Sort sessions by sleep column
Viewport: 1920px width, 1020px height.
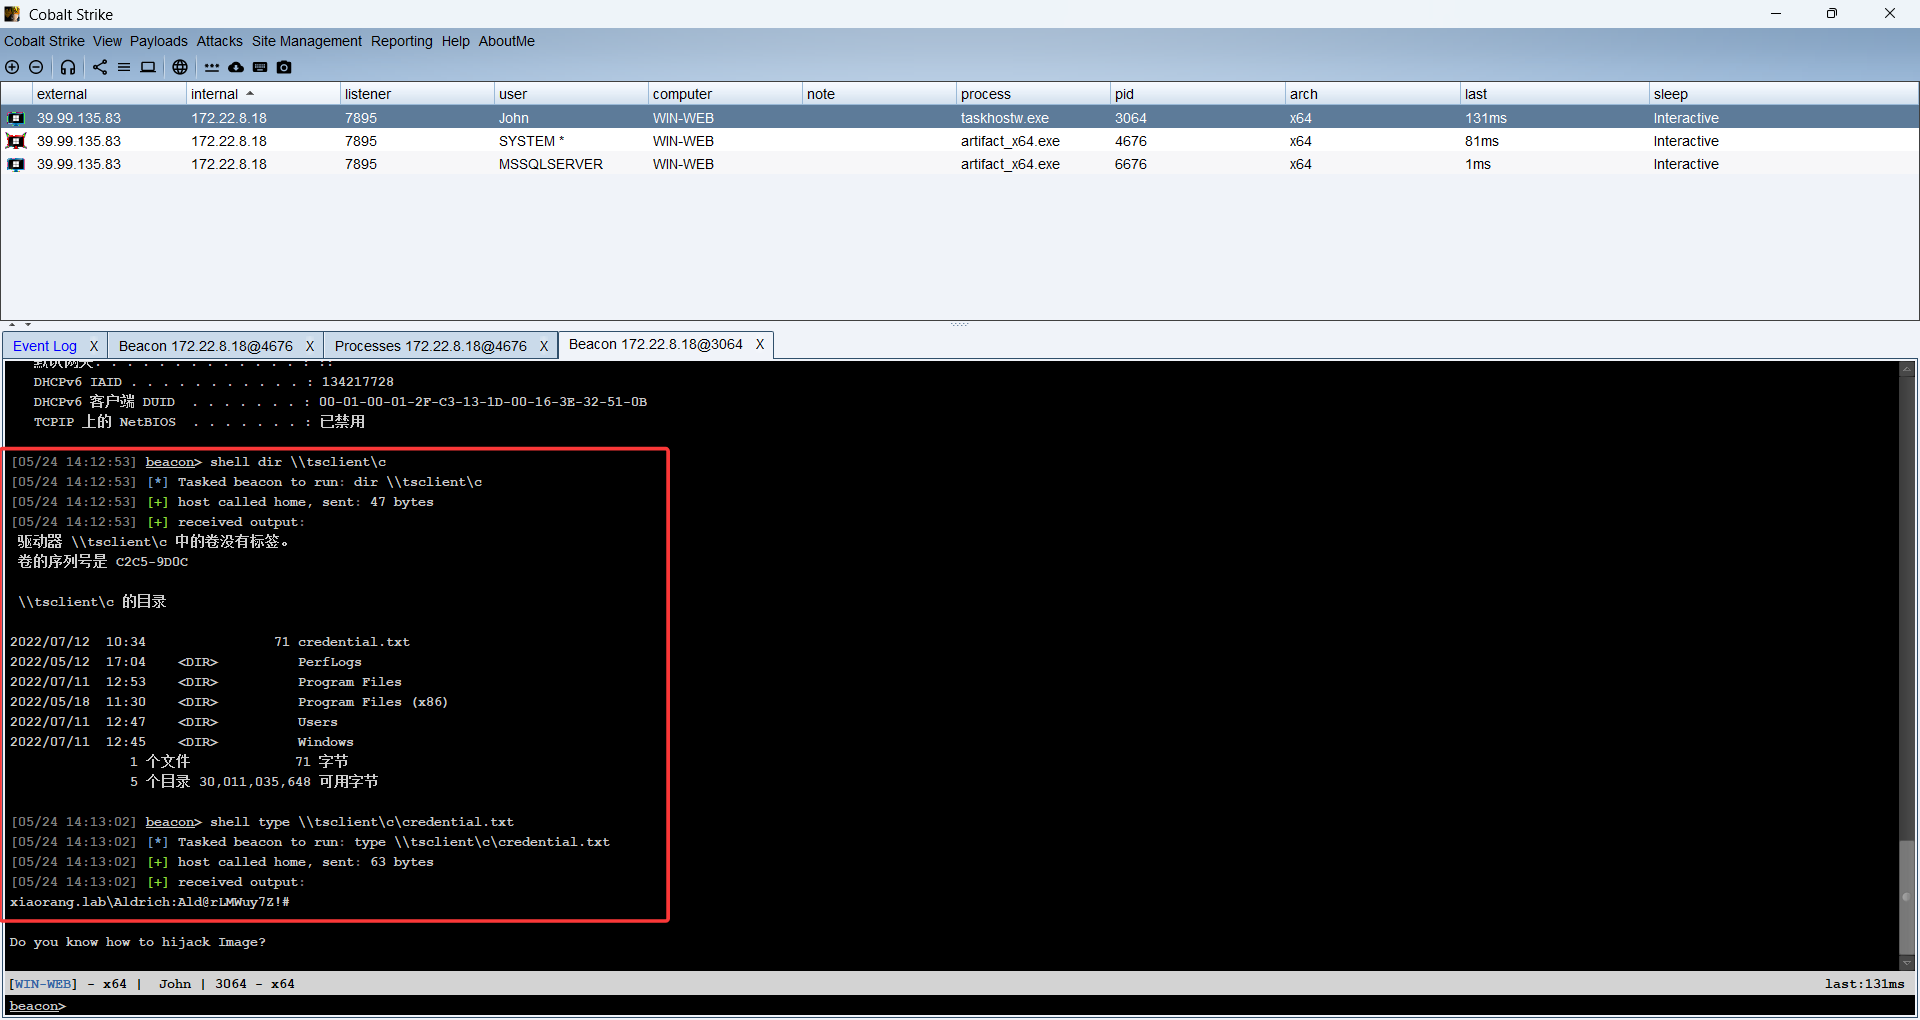1783,94
